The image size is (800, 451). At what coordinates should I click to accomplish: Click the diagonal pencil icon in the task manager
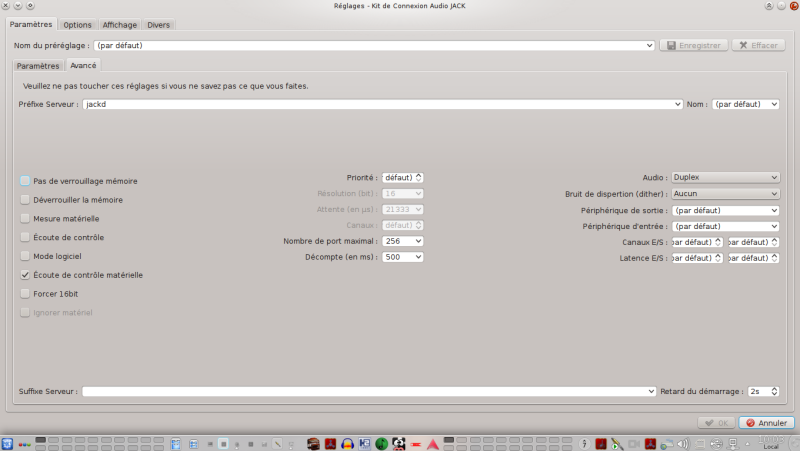[277, 444]
